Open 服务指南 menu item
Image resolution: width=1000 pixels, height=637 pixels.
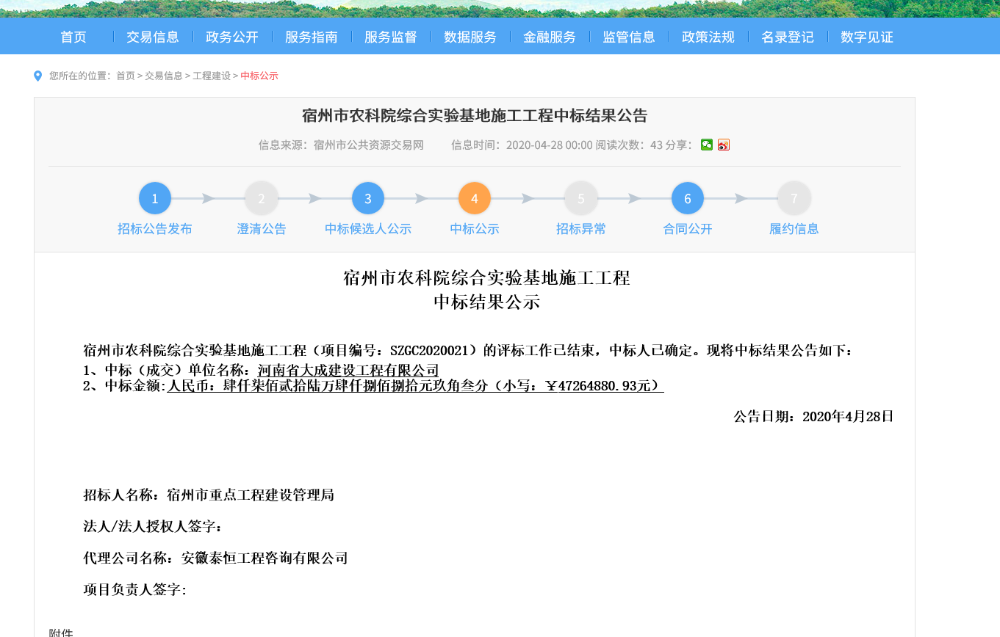(x=311, y=37)
